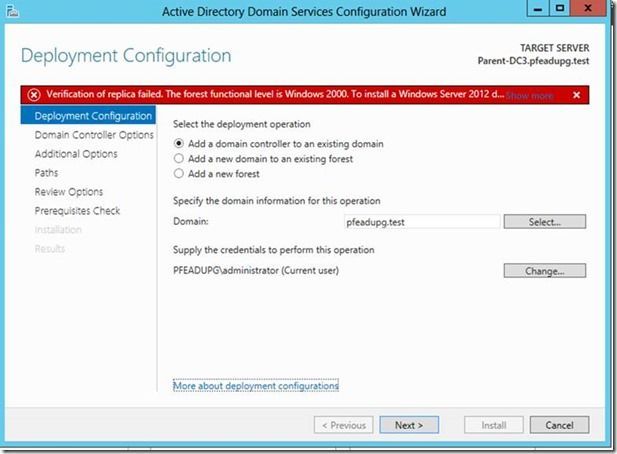This screenshot has width=617, height=454.
Task: Go to Domain Controller Options step
Action: (94, 135)
